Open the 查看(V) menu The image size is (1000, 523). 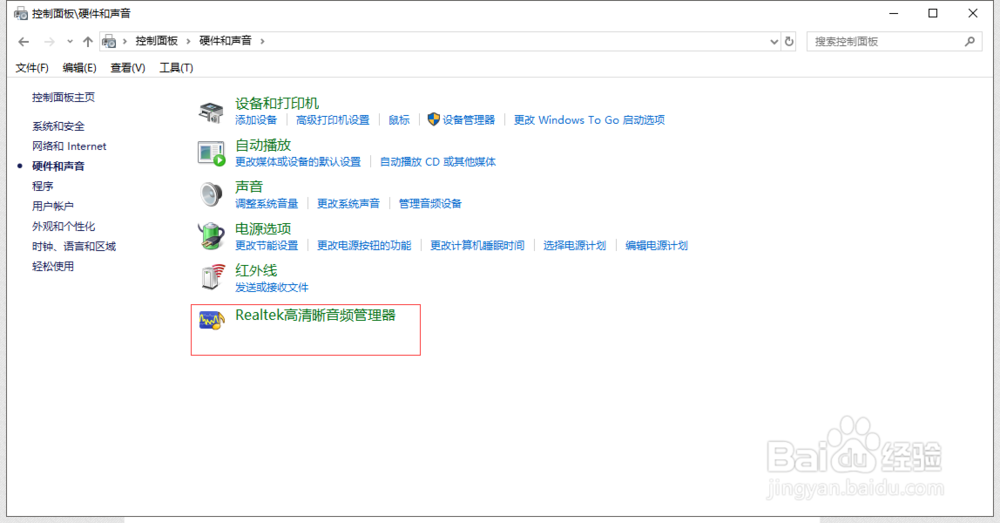tap(128, 68)
